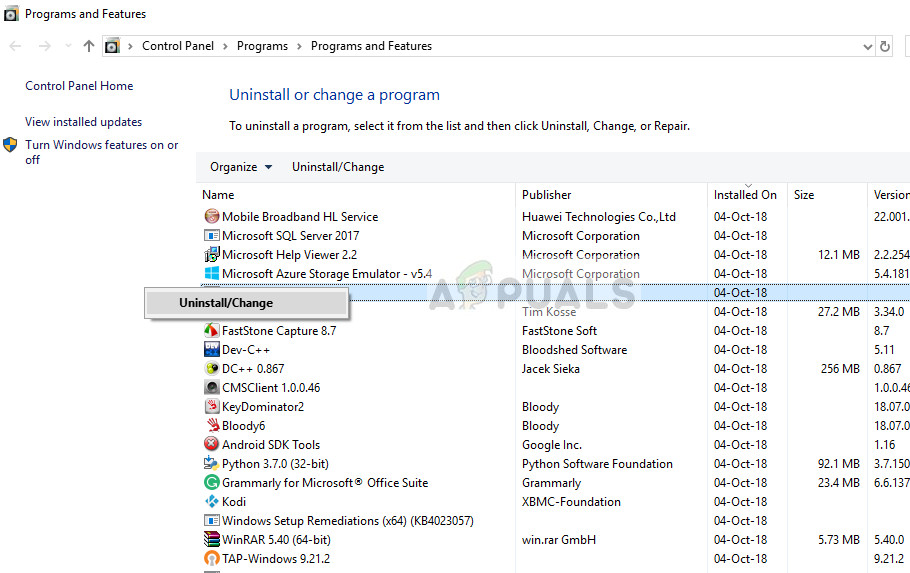Go up one level with up arrow
The image size is (910, 573).
(x=89, y=46)
